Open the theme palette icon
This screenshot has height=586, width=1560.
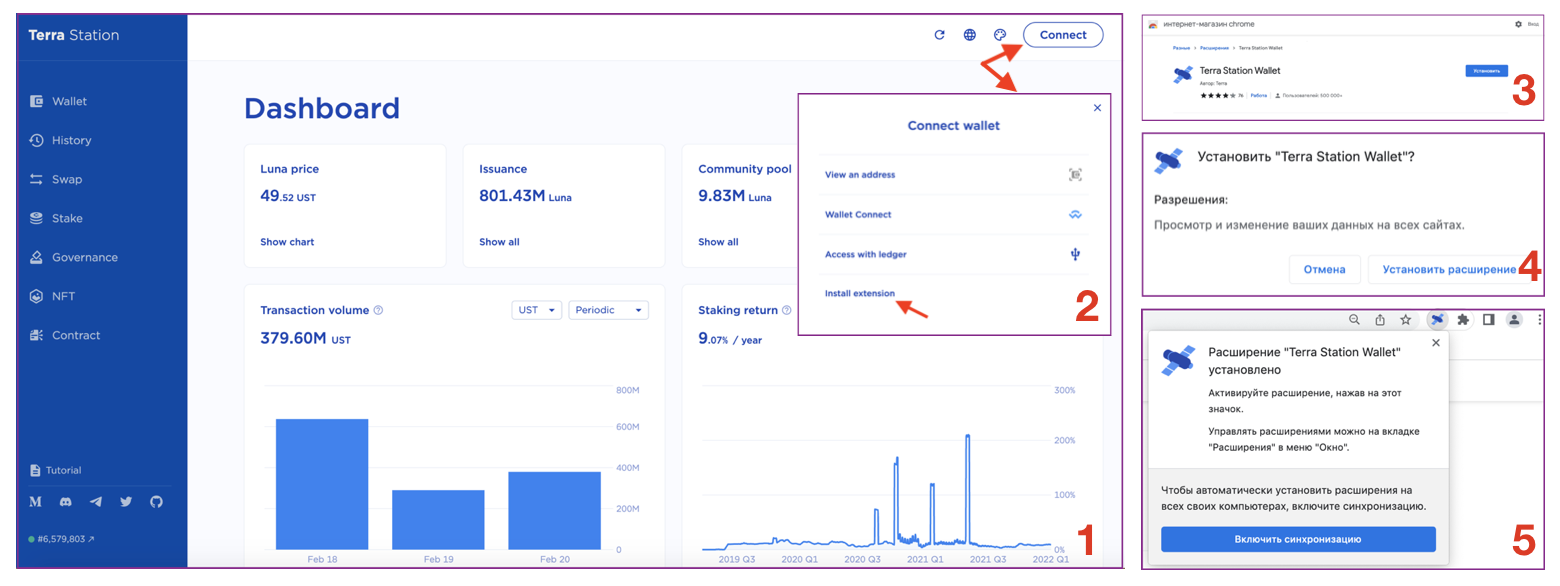[999, 35]
